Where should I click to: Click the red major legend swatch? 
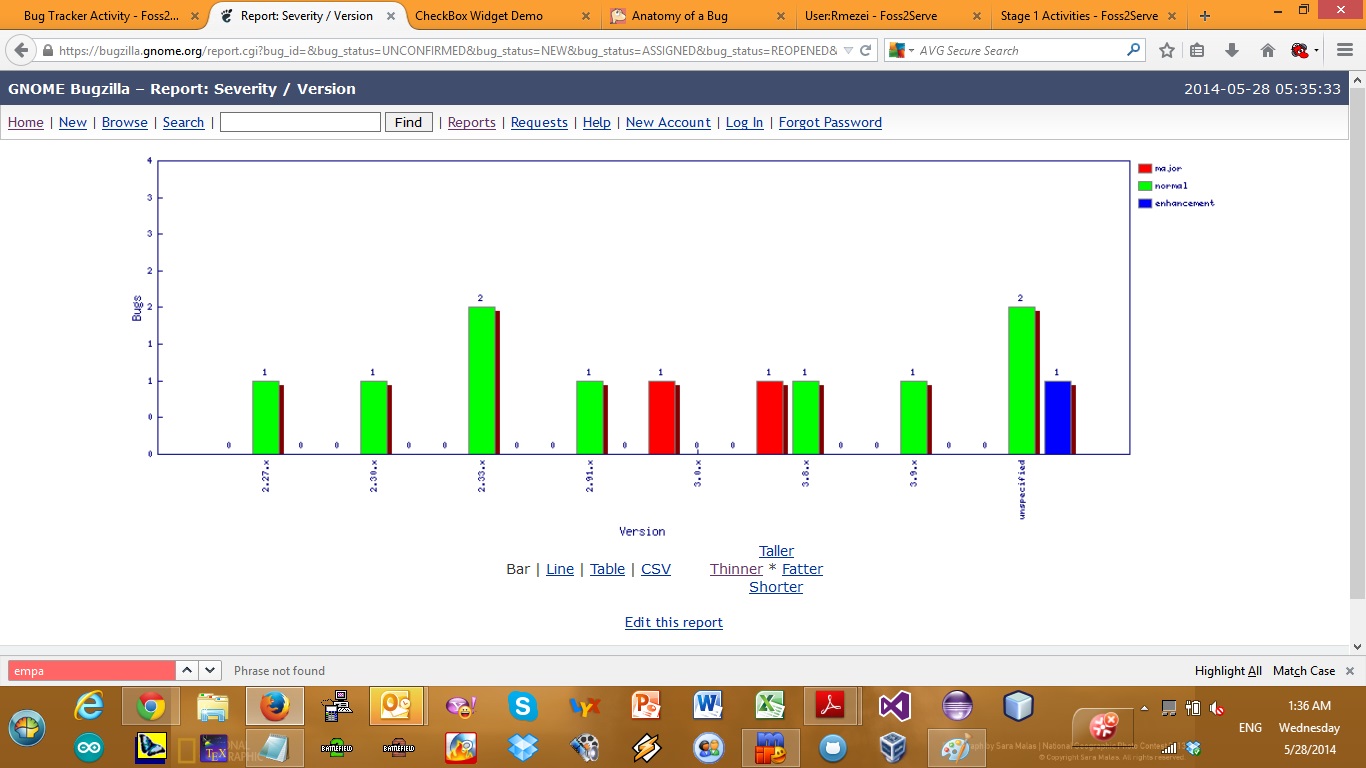click(x=1145, y=168)
